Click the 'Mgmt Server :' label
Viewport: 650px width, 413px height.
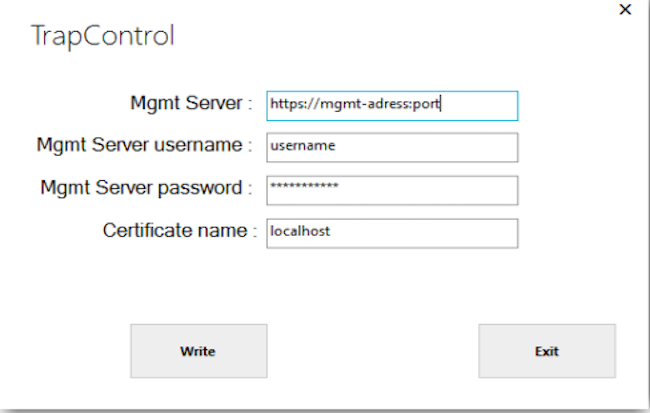pyautogui.click(x=187, y=103)
